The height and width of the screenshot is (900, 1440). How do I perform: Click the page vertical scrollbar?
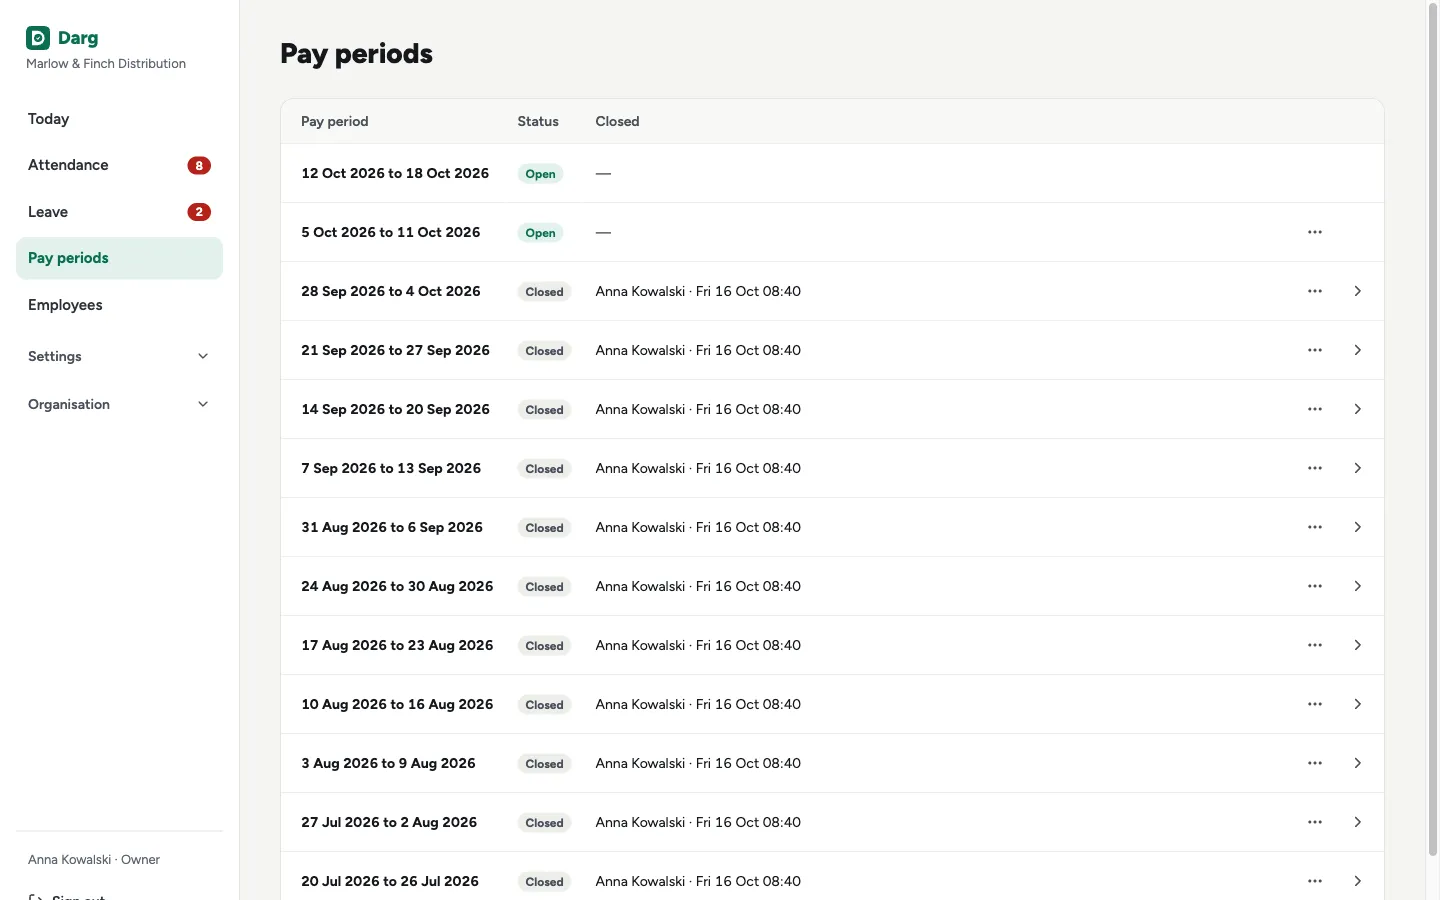tap(1433, 430)
